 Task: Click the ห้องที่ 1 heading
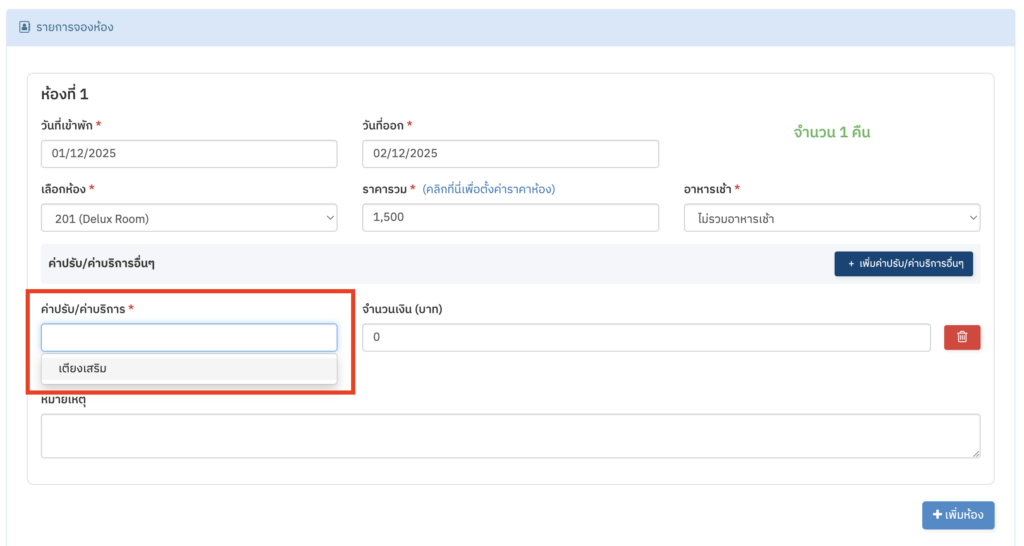(65, 95)
